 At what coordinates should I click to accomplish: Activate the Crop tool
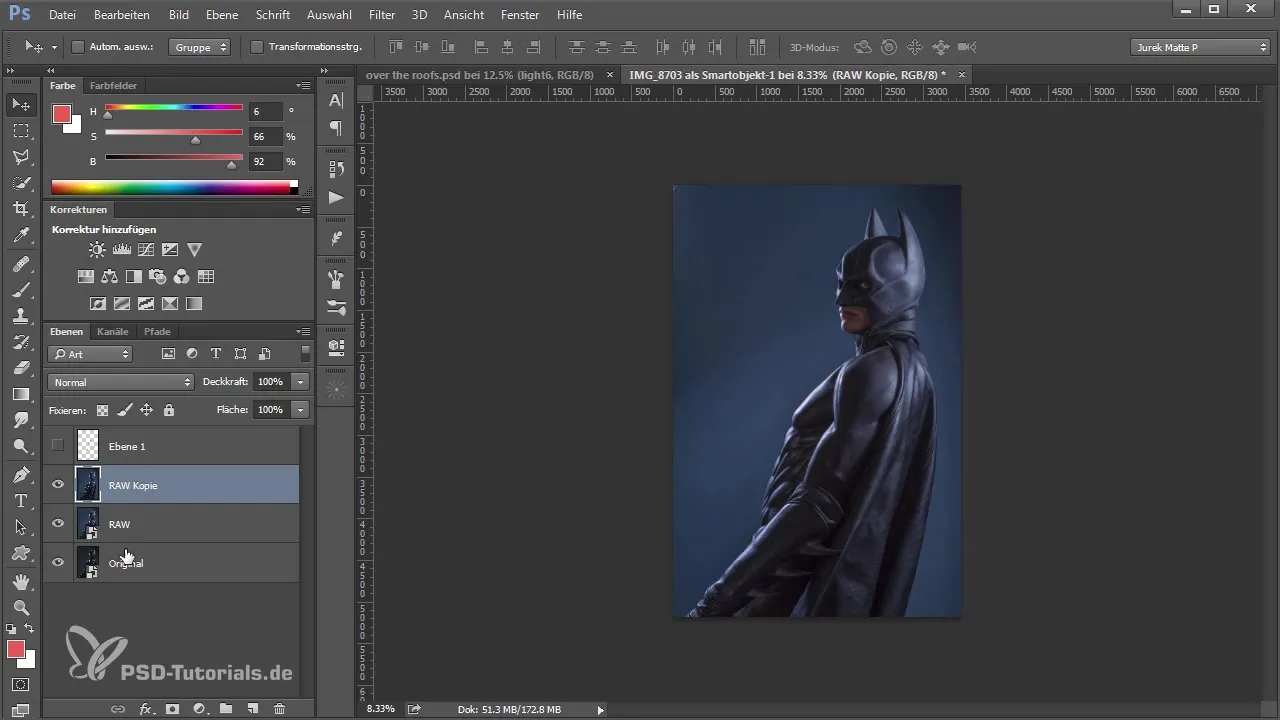pos(21,209)
